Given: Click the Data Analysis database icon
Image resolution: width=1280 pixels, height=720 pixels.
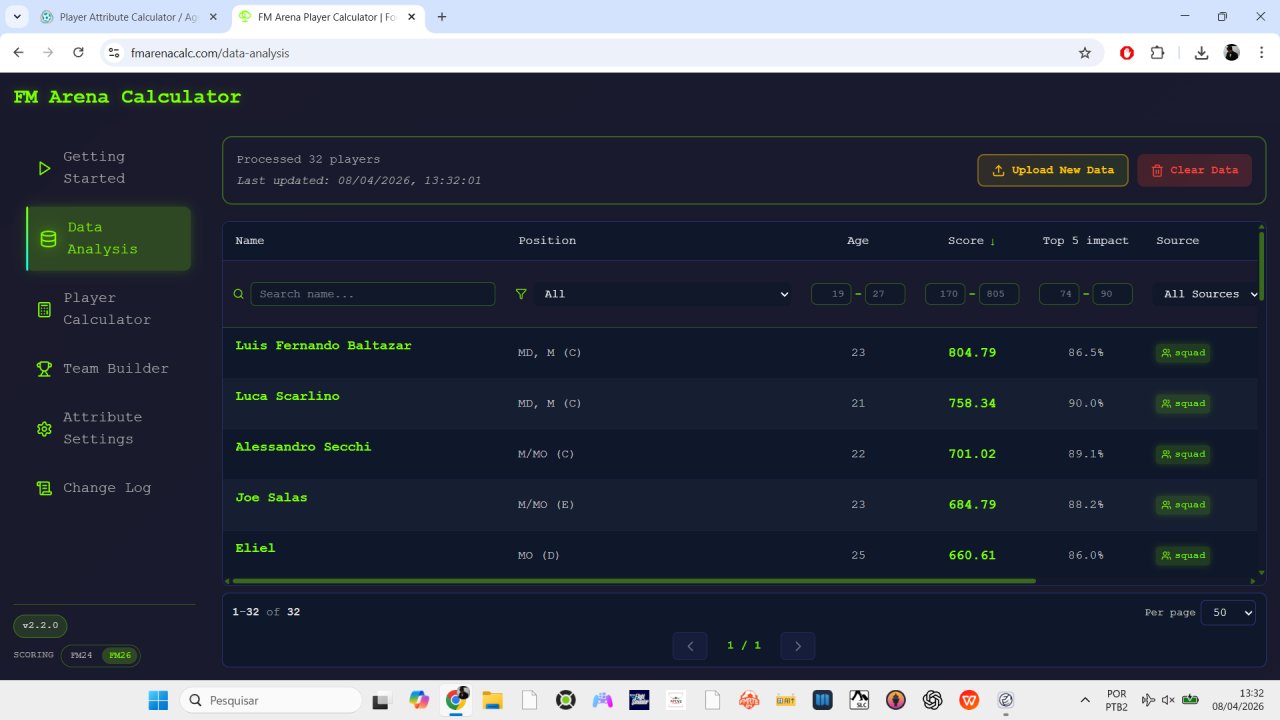Looking at the screenshot, I should coord(48,239).
